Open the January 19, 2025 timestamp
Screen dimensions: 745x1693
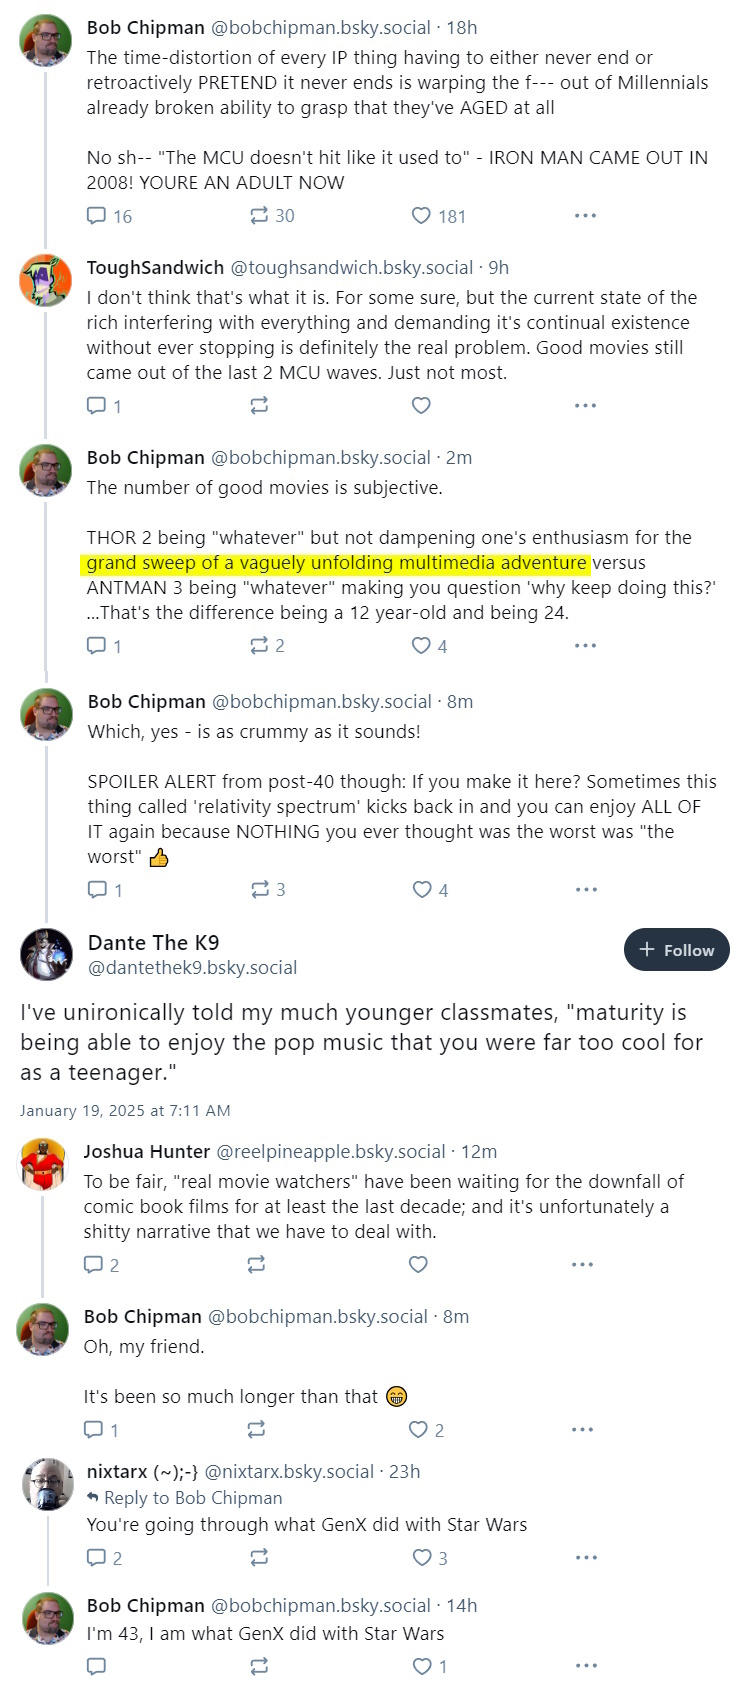(x=125, y=1110)
